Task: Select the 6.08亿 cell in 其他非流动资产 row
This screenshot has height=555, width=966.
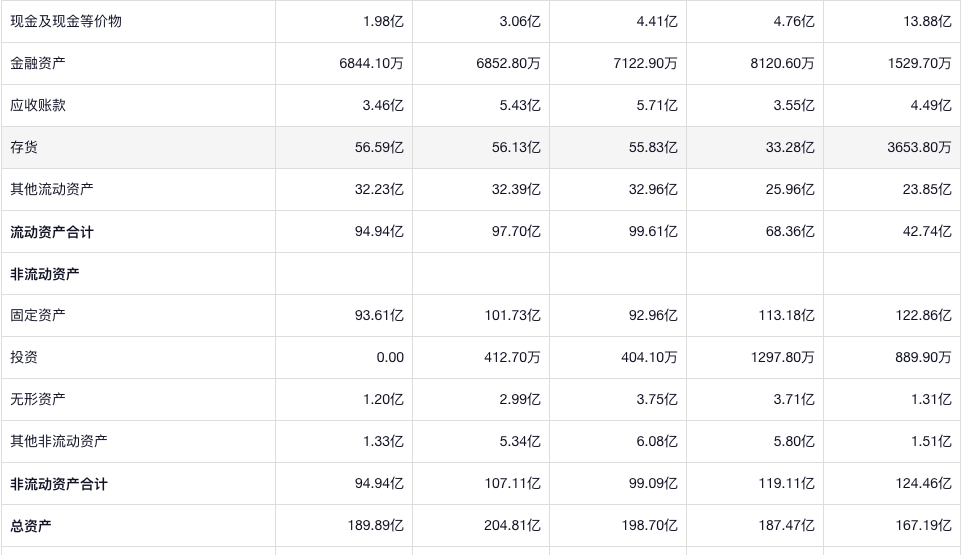Action: pyautogui.click(x=656, y=441)
